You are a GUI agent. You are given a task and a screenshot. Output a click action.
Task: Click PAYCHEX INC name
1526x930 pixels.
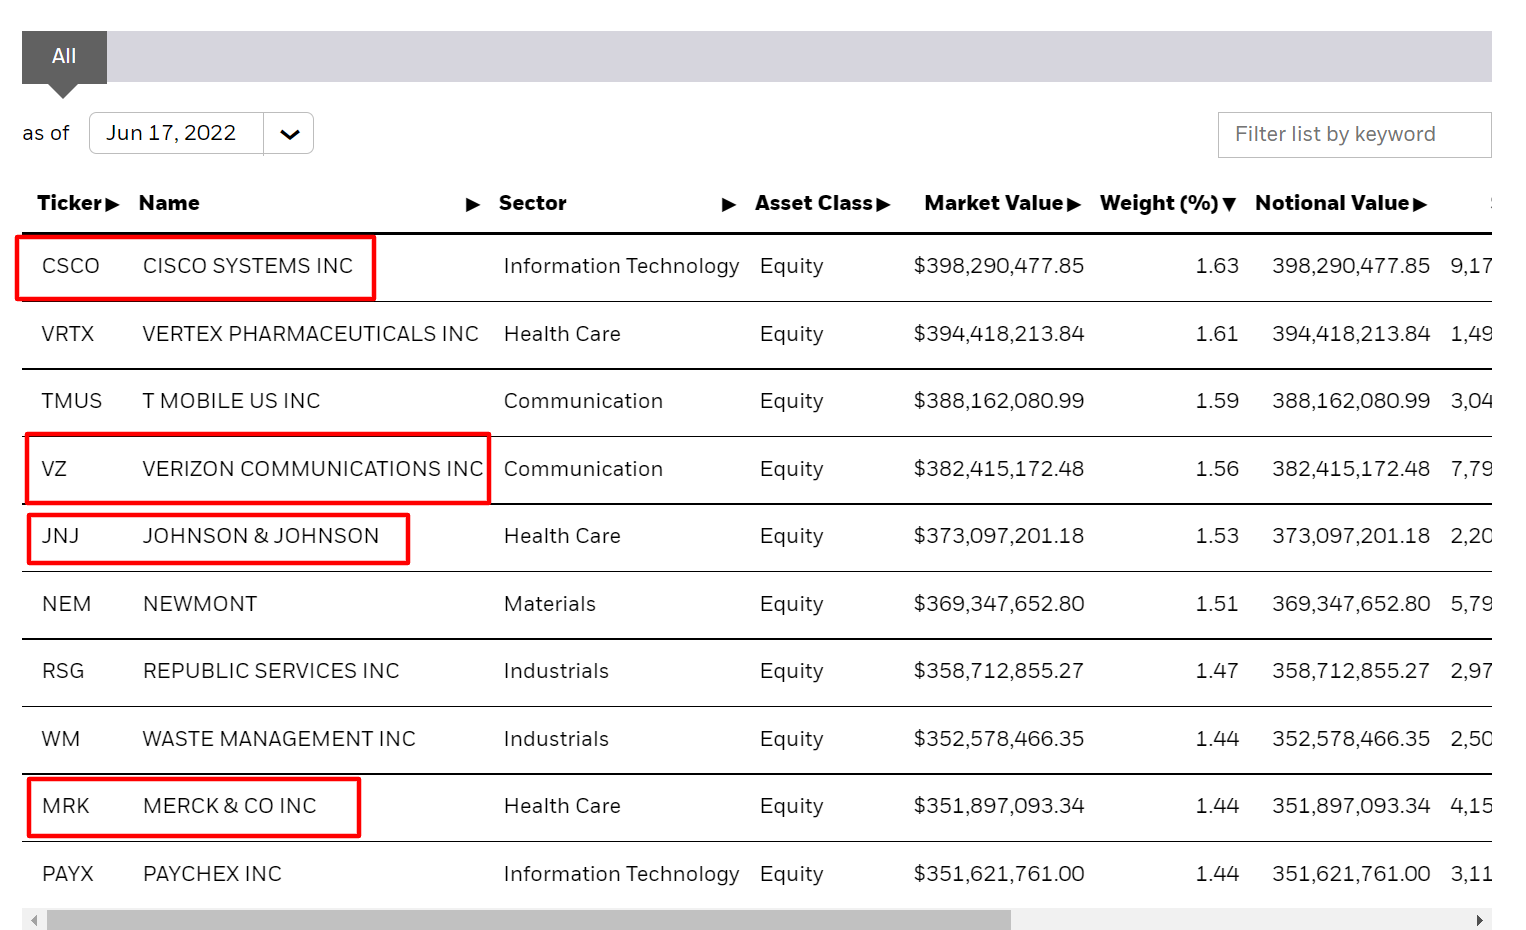coord(212,874)
